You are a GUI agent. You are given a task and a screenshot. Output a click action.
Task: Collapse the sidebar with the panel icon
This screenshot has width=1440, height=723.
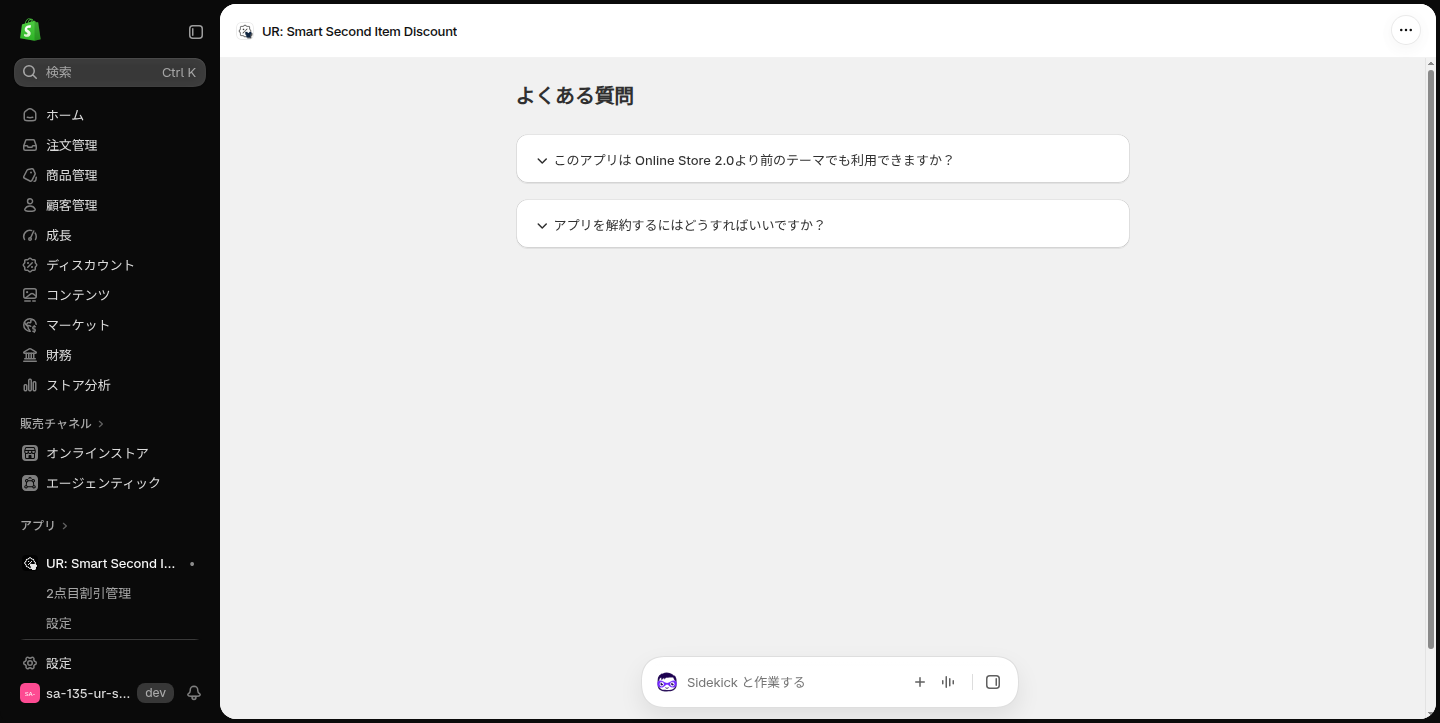click(x=196, y=32)
